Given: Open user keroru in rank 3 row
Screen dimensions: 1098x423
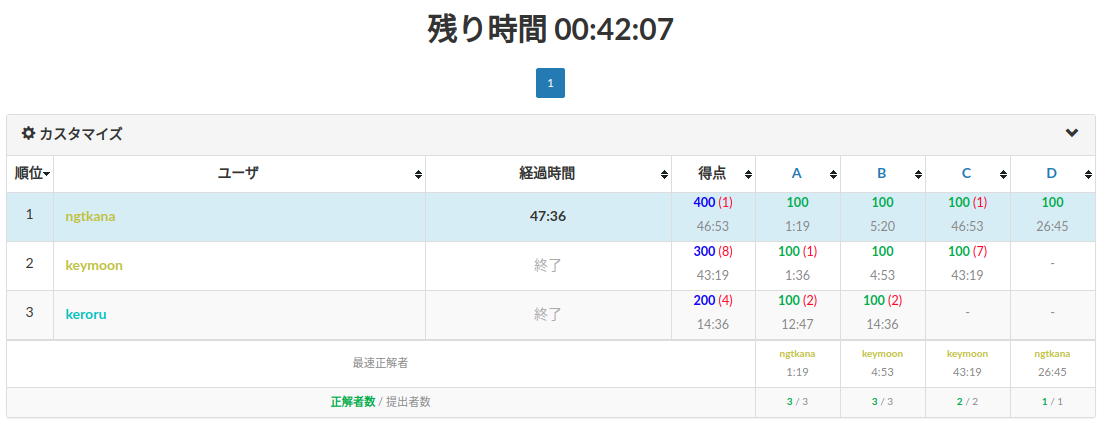Looking at the screenshot, I should (x=86, y=314).
